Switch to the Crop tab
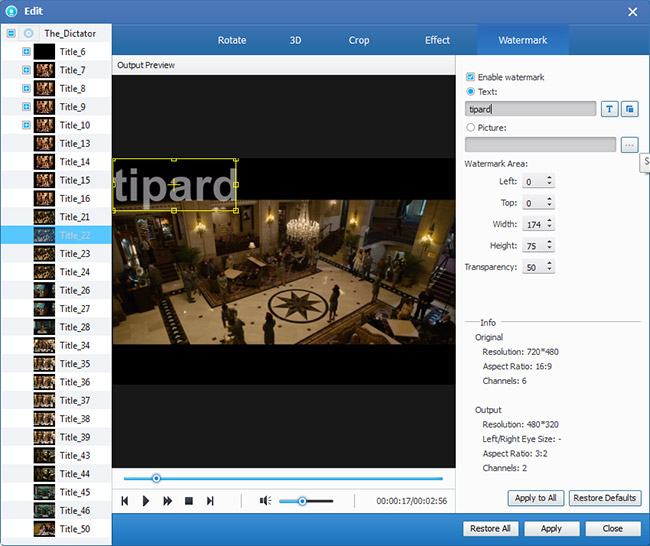650x546 pixels. [x=359, y=40]
